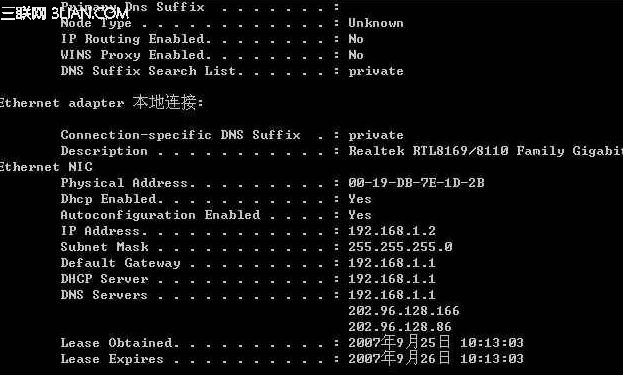Click DNS server entry 202.96.128.166
Image resolution: width=623 pixels, height=375 pixels.
click(x=404, y=311)
